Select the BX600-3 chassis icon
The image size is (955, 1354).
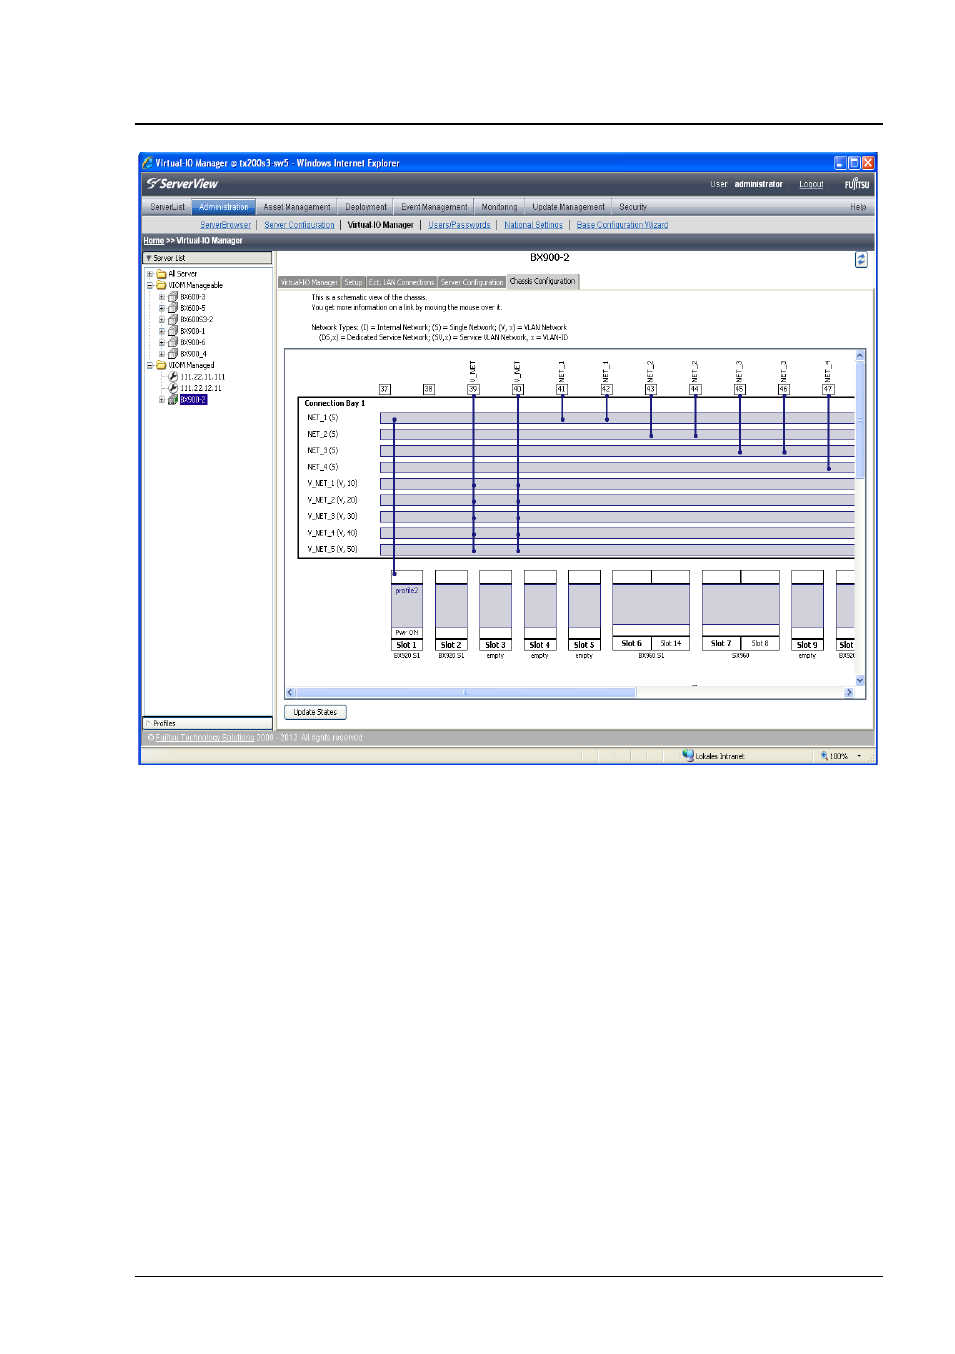173,297
